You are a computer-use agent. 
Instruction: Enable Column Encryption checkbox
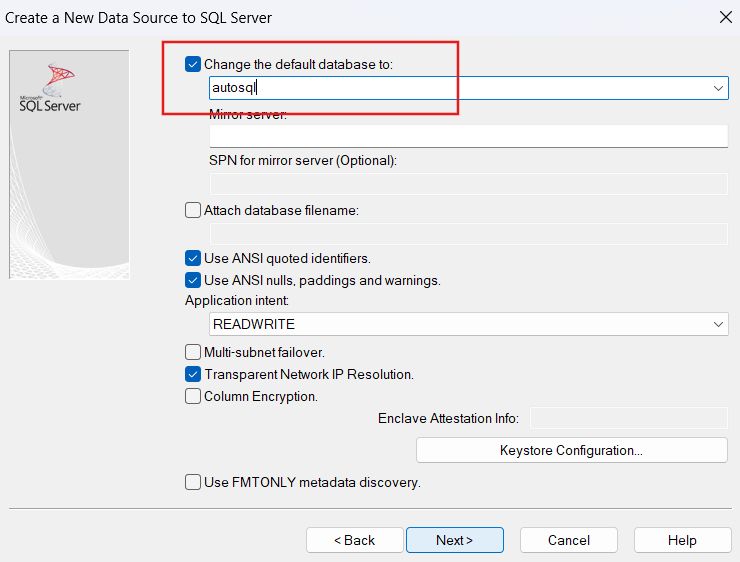pyautogui.click(x=193, y=396)
